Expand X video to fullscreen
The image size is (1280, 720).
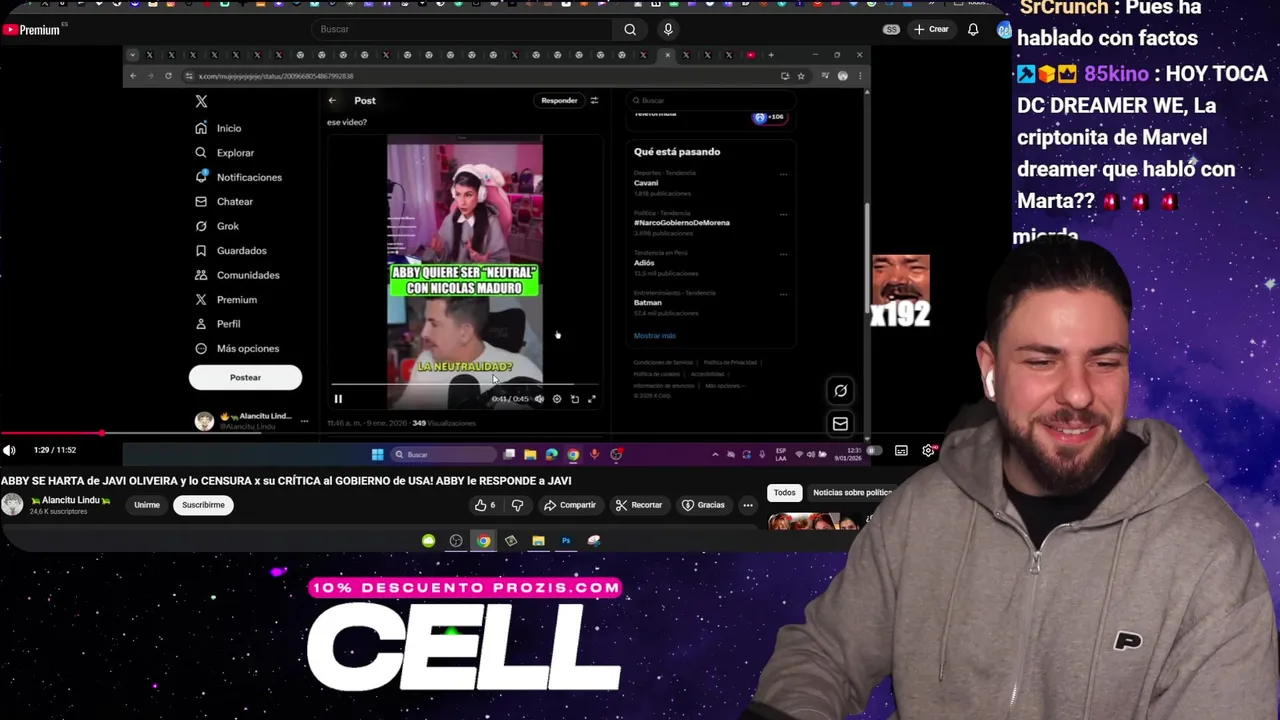coord(592,399)
